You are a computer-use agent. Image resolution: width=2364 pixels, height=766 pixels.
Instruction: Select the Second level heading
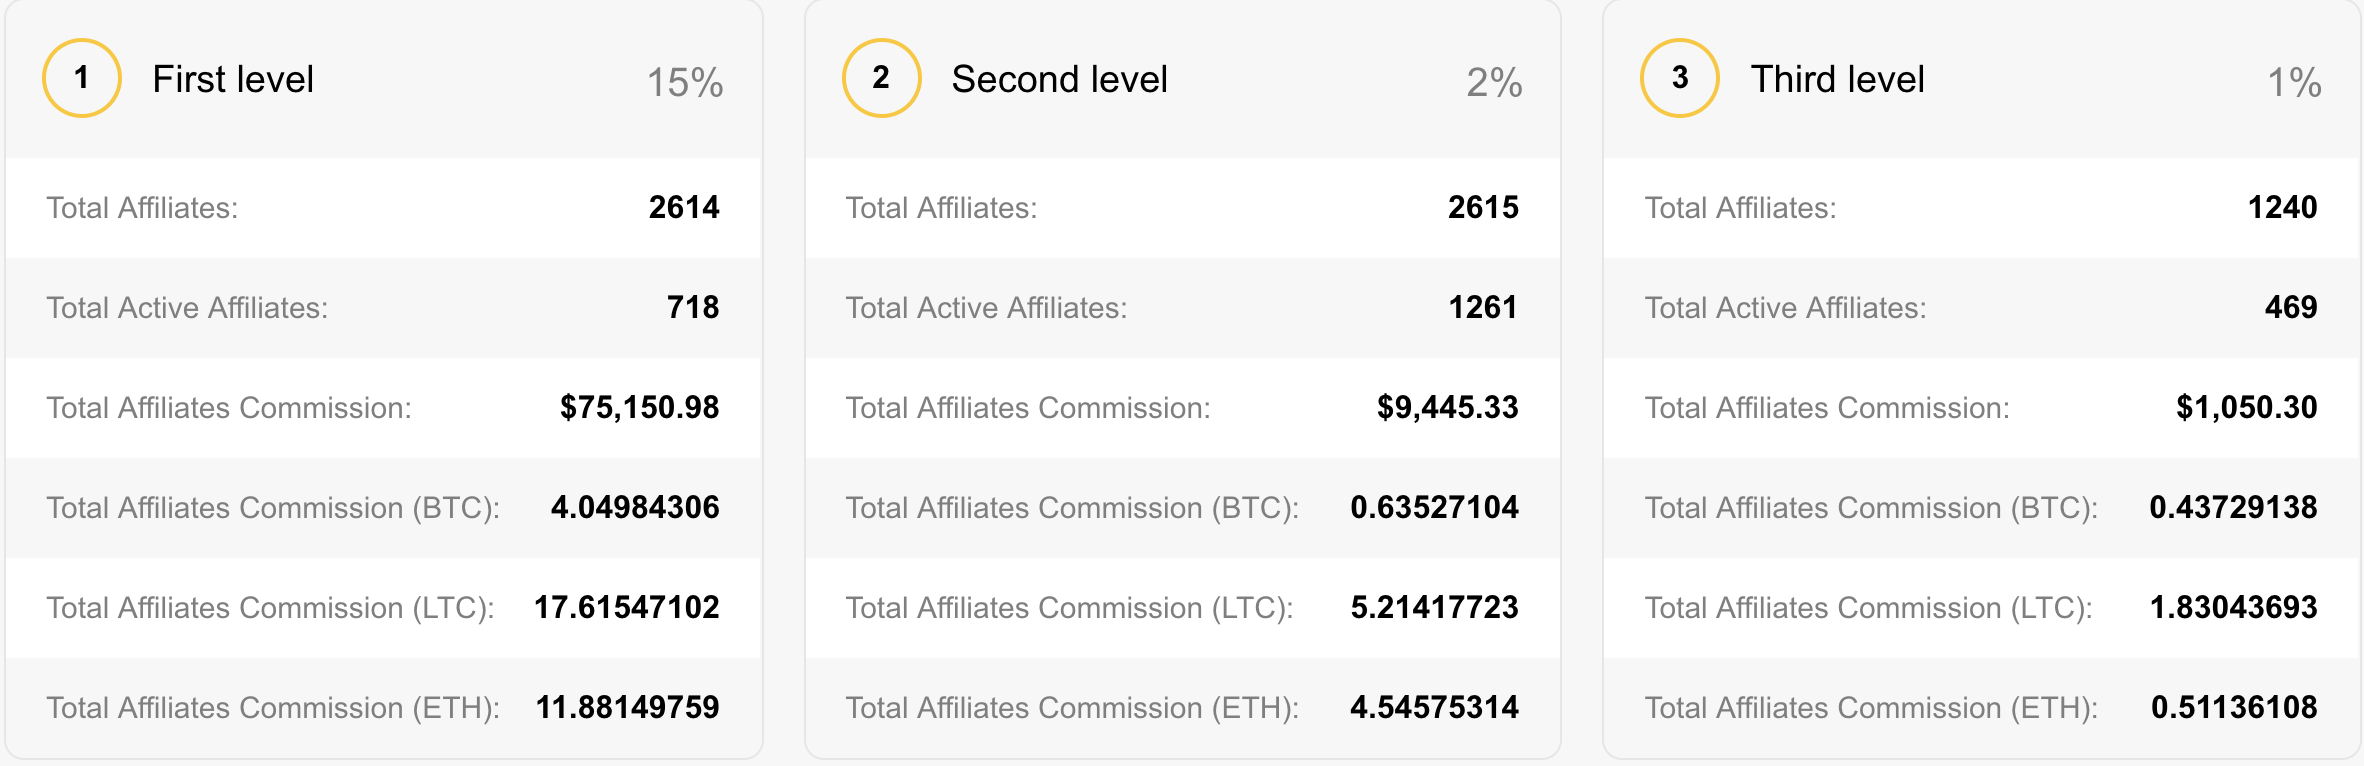tap(1059, 79)
